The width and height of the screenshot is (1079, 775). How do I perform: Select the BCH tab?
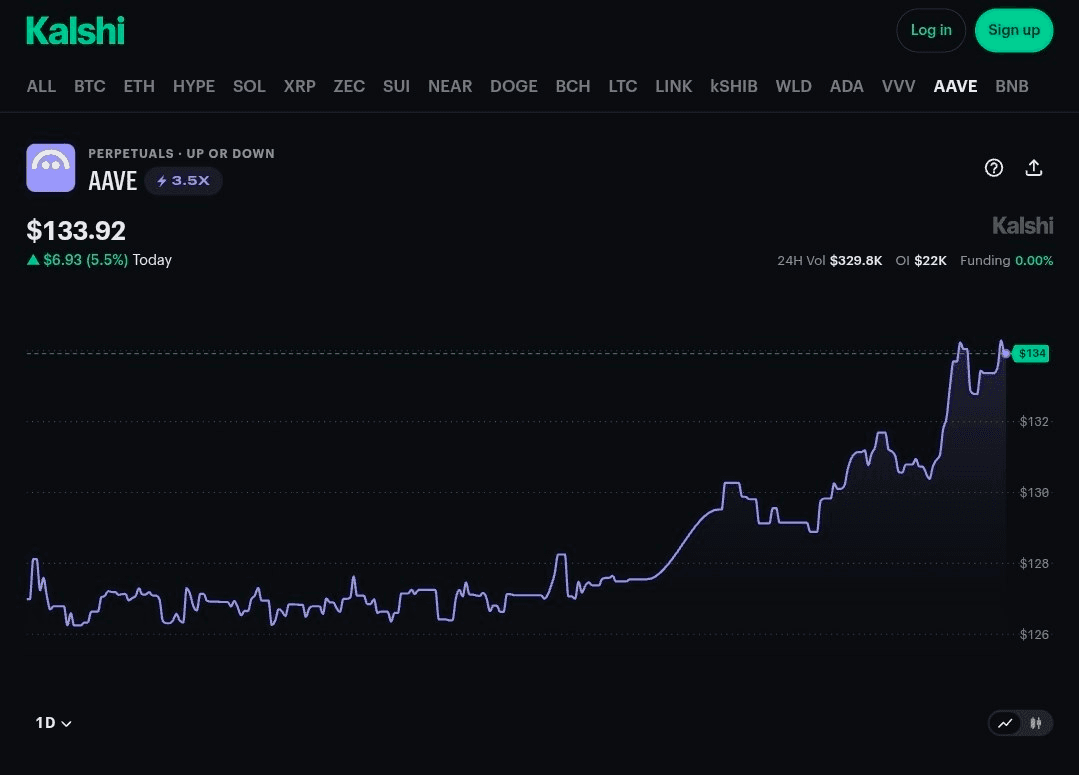pos(573,86)
